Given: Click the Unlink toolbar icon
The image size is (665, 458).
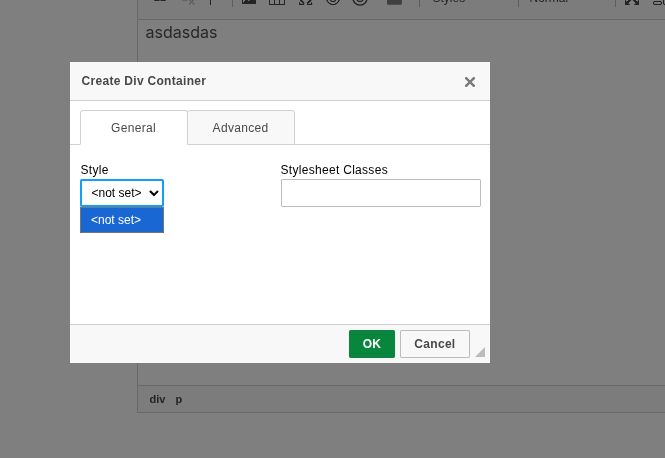Looking at the screenshot, I should [x=187, y=2].
